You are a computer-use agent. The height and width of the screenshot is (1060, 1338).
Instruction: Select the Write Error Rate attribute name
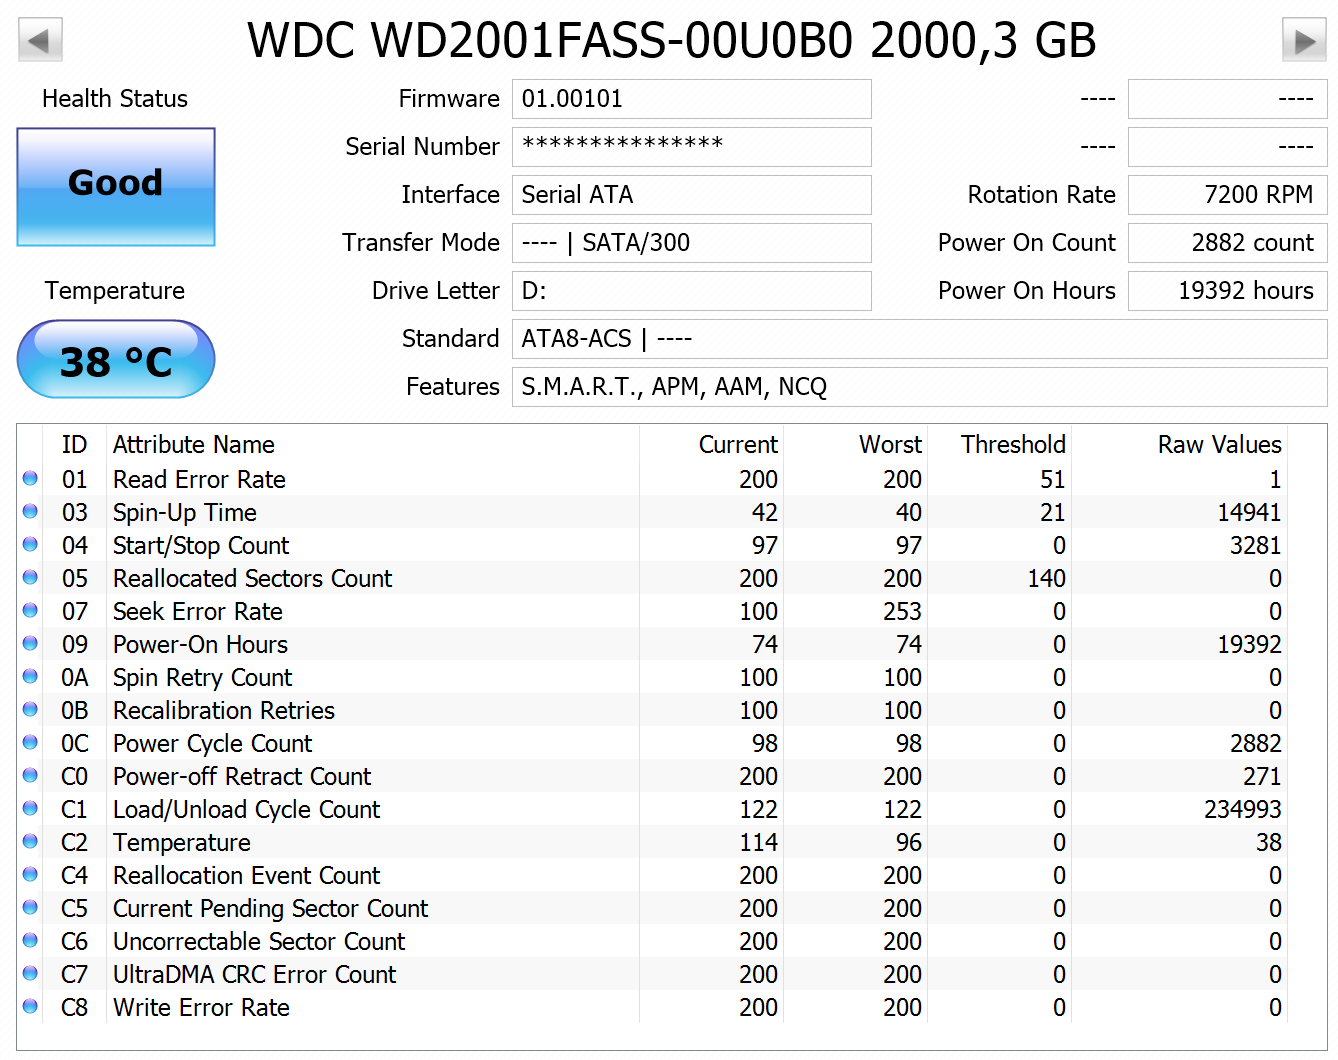tap(201, 1008)
